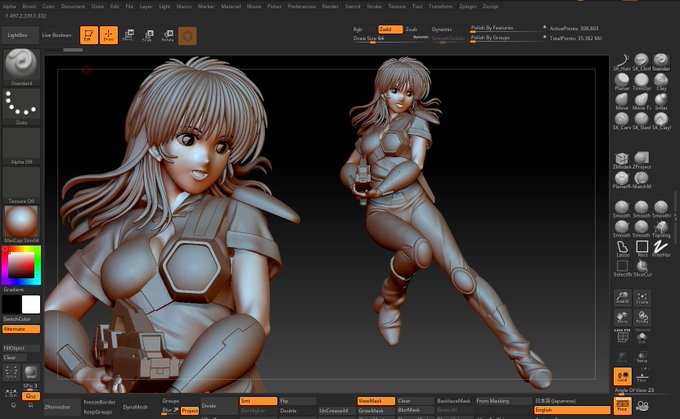Select the Move T brush
Image resolution: width=680 pixels, height=419 pixels.
(641, 101)
